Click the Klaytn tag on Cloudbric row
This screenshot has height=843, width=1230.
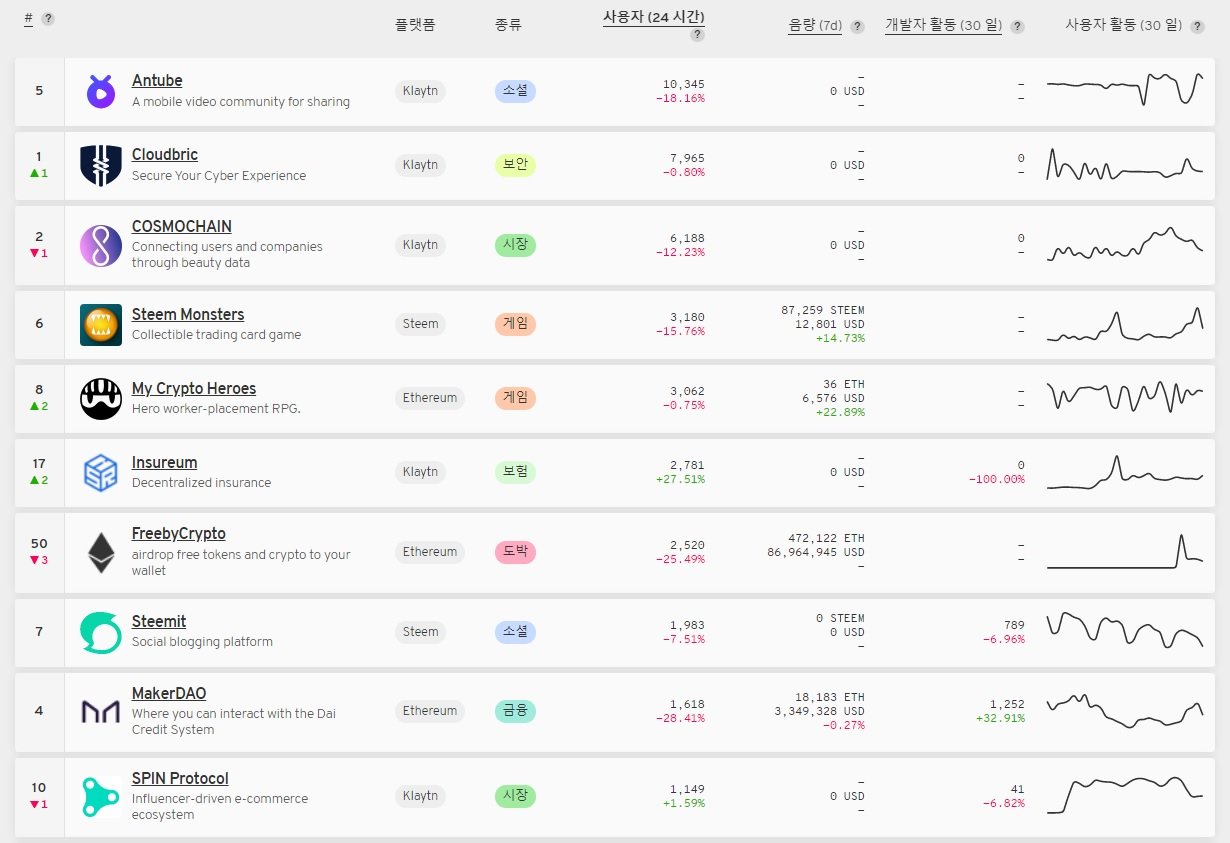420,165
